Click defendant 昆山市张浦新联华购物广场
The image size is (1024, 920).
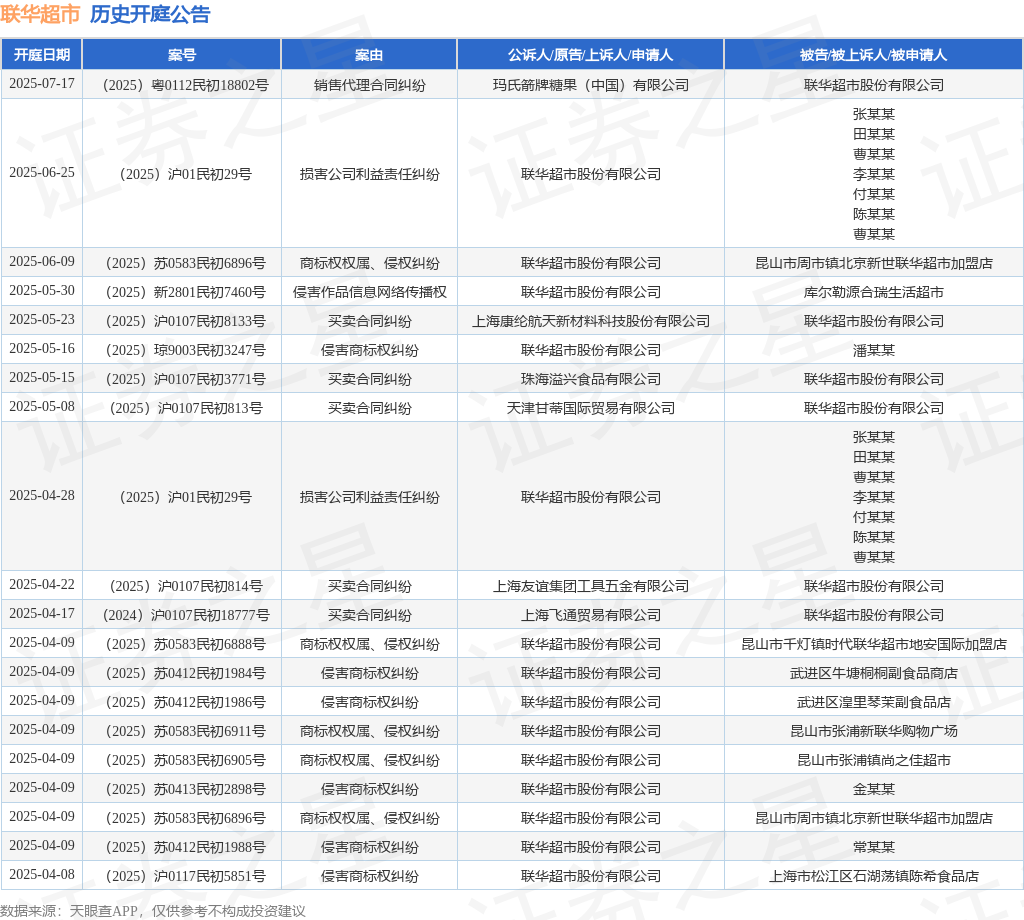873,732
